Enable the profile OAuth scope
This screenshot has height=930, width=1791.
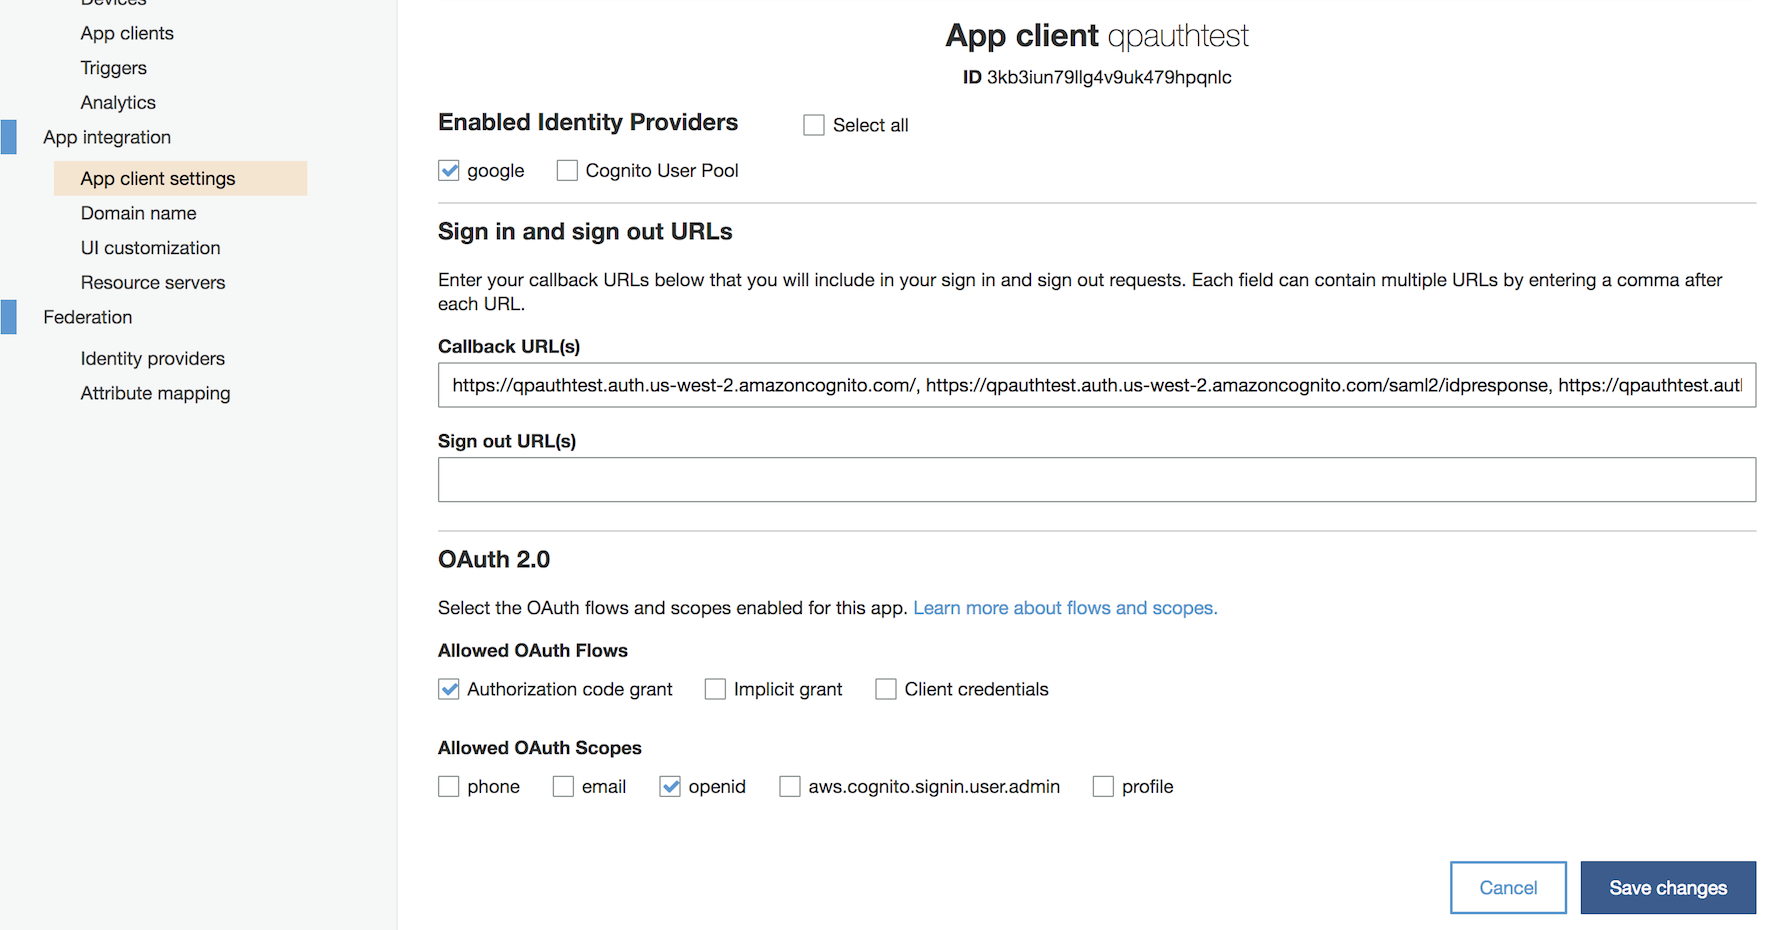pos(1102,786)
